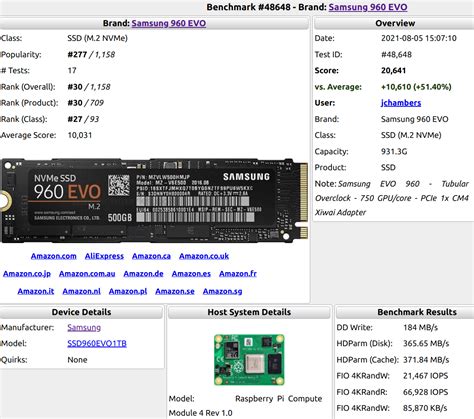Select the Quirks value None
Viewport: 474px width, 419px height.
click(x=77, y=360)
